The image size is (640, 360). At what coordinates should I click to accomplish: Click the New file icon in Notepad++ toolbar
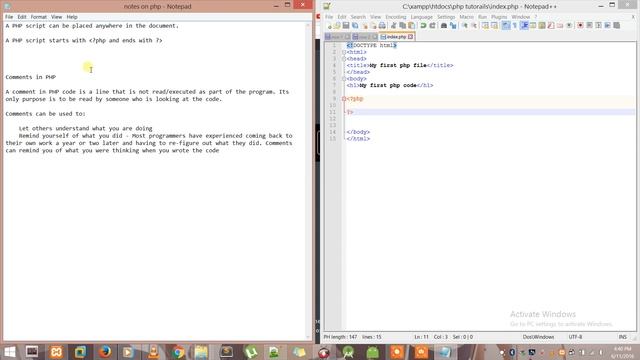click(x=329, y=26)
